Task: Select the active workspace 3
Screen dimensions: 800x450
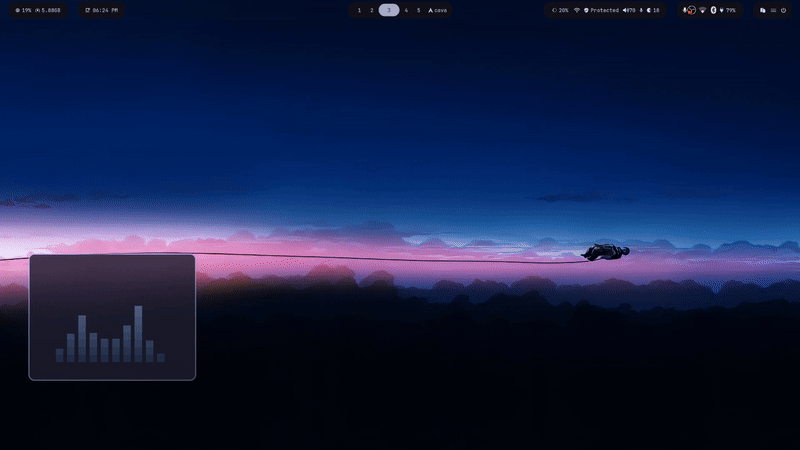Action: tap(389, 10)
